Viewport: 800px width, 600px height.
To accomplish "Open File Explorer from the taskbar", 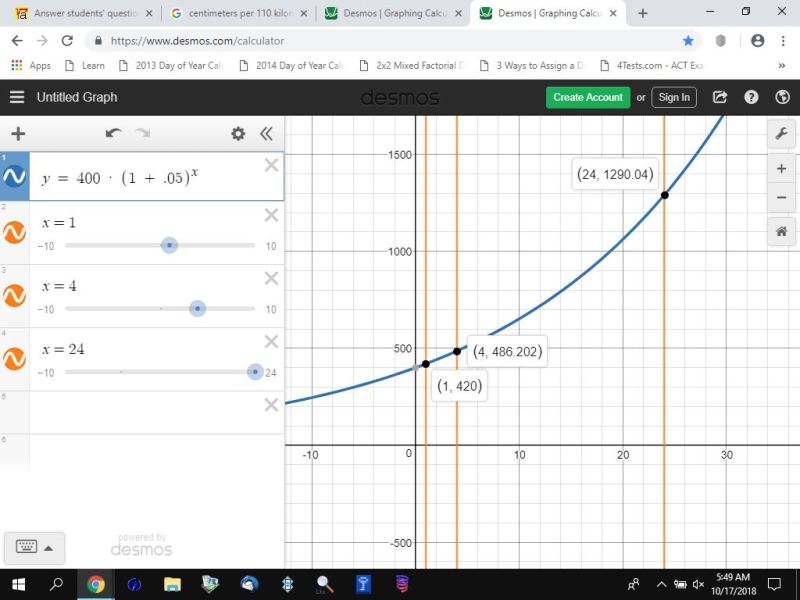I will click(x=172, y=584).
